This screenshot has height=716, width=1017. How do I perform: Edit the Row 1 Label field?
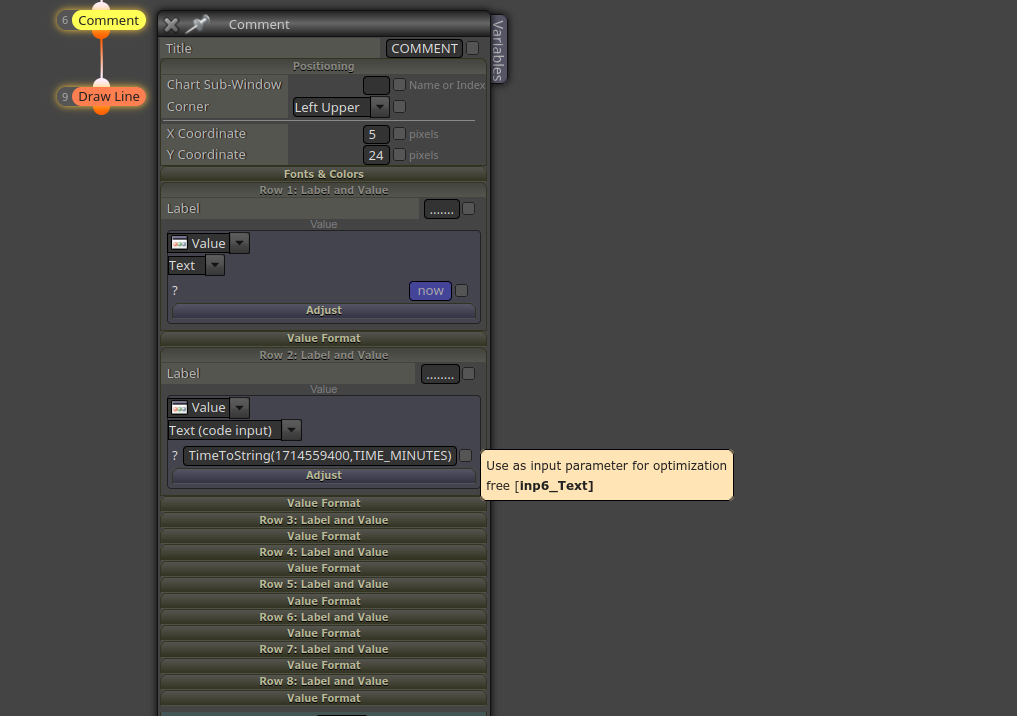442,209
